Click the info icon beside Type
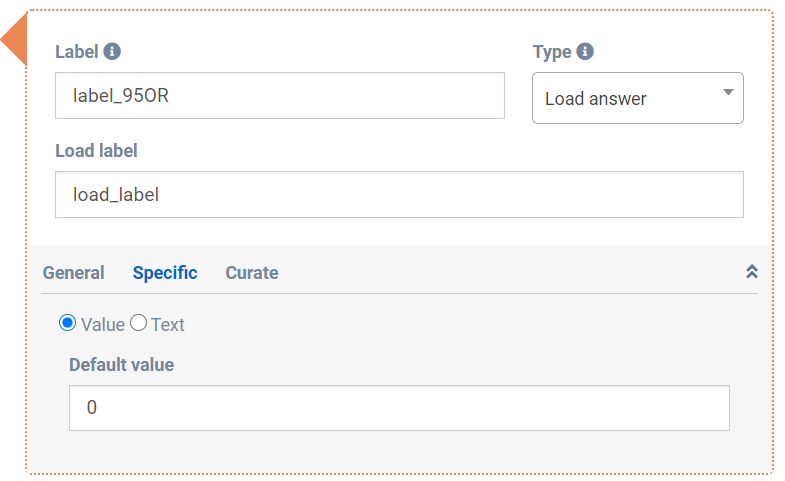Screen dimensions: 785x481 pos(585,52)
